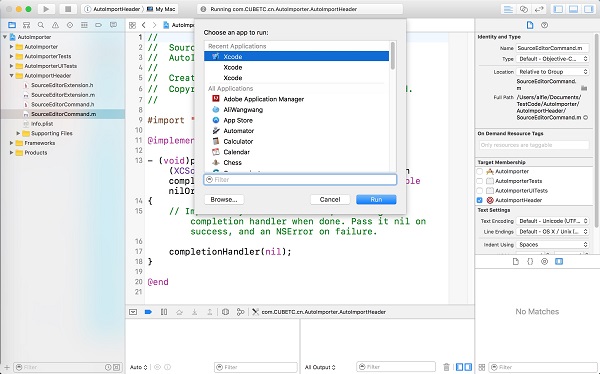600x374 pixels.
Task: Select the Assistant editor button
Action: click(x=523, y=9)
